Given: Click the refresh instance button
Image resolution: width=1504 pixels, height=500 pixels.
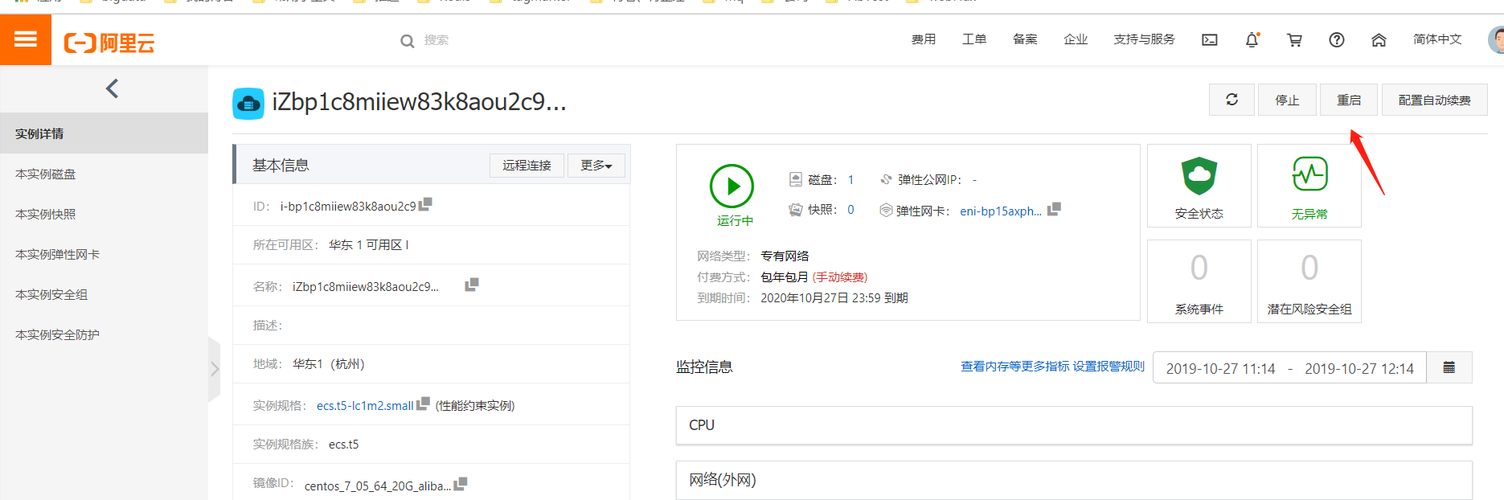Looking at the screenshot, I should tap(1232, 100).
